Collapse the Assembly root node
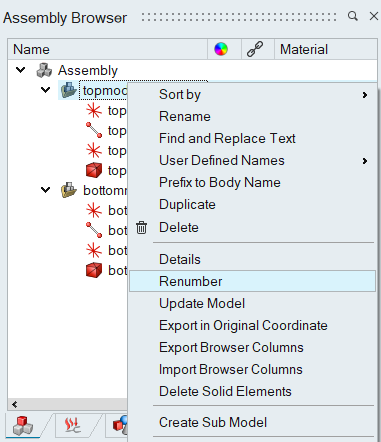The width and height of the screenshot is (381, 442). pos(21,70)
